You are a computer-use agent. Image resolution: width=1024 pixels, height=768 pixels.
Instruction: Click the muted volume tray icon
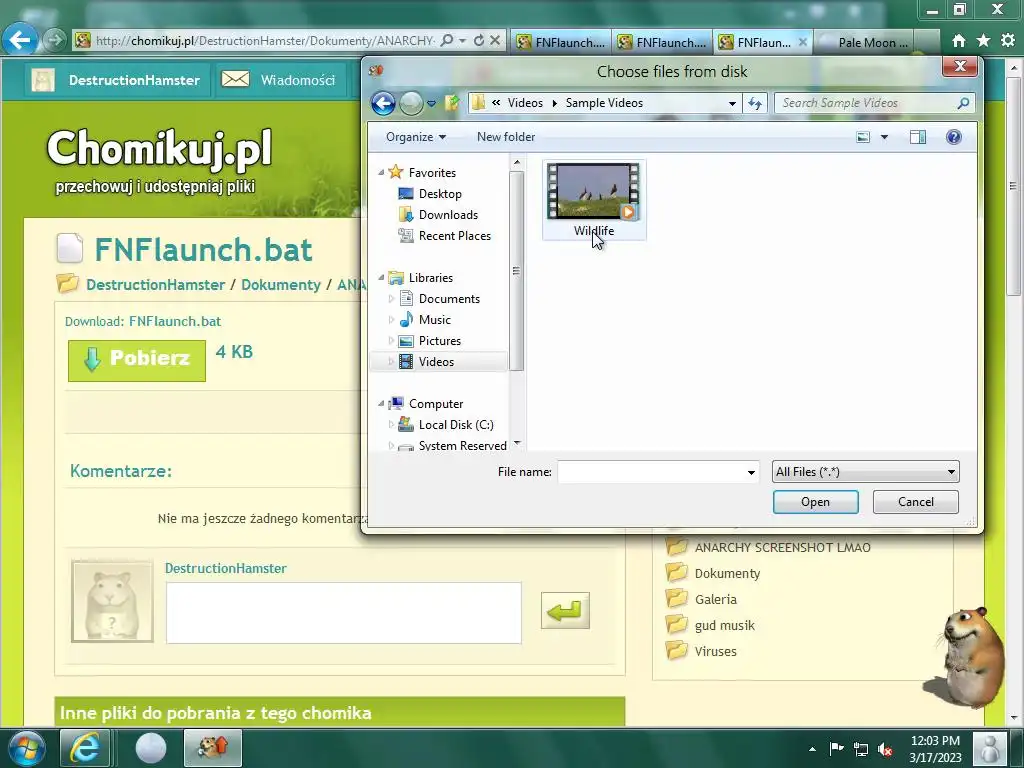pos(885,750)
